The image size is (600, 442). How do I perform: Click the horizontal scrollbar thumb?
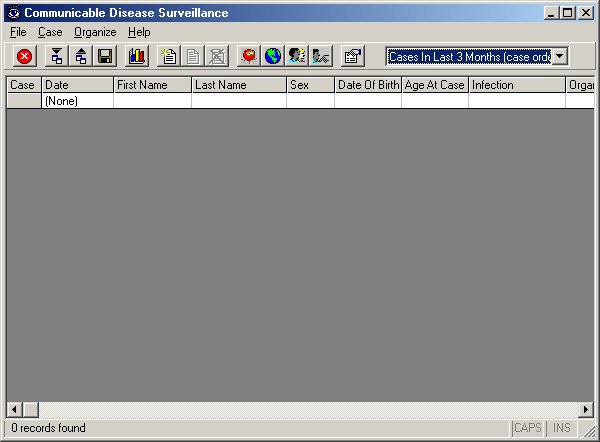click(31, 410)
